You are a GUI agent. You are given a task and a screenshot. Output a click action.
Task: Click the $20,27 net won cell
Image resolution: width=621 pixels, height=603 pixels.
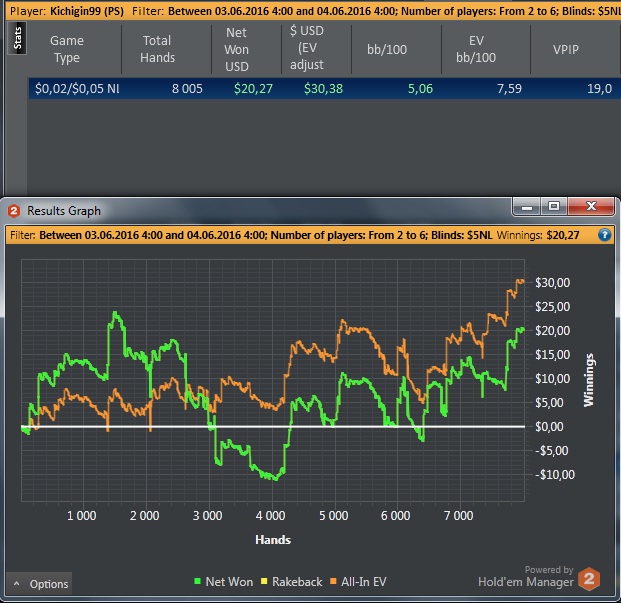(253, 88)
